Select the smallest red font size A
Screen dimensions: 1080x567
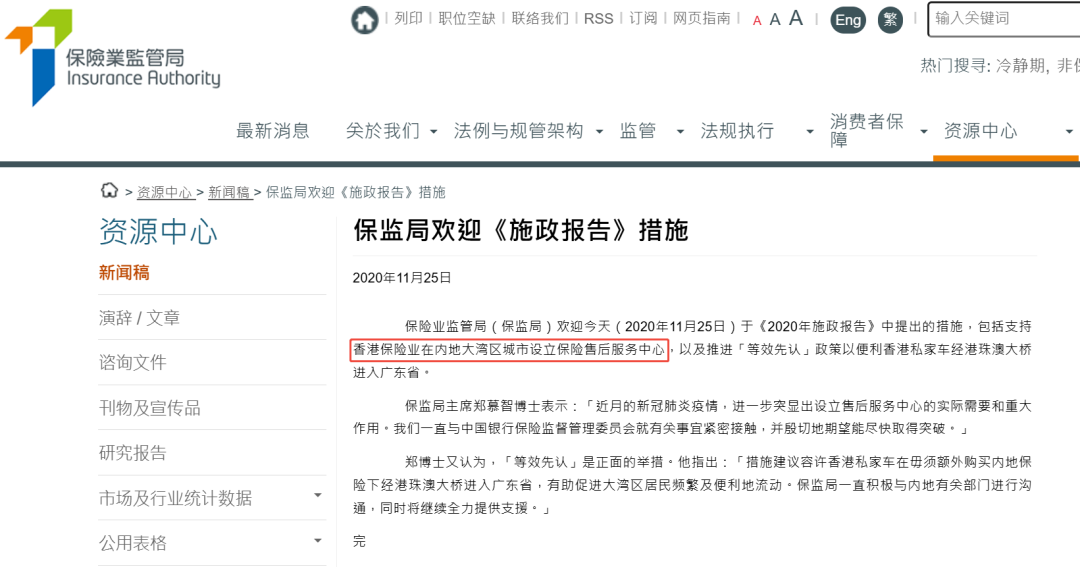(757, 21)
